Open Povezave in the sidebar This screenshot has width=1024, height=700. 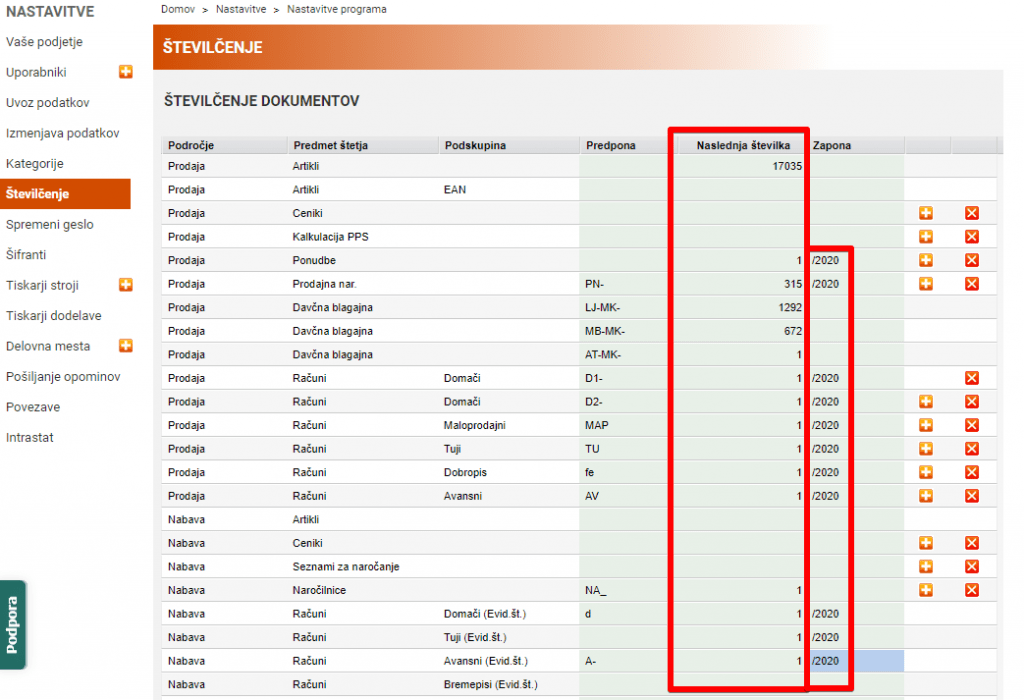click(33, 407)
